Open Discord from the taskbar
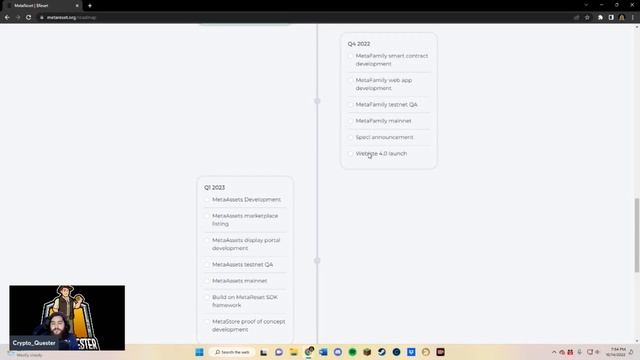Viewport: 640px width, 360px height. pos(338,352)
